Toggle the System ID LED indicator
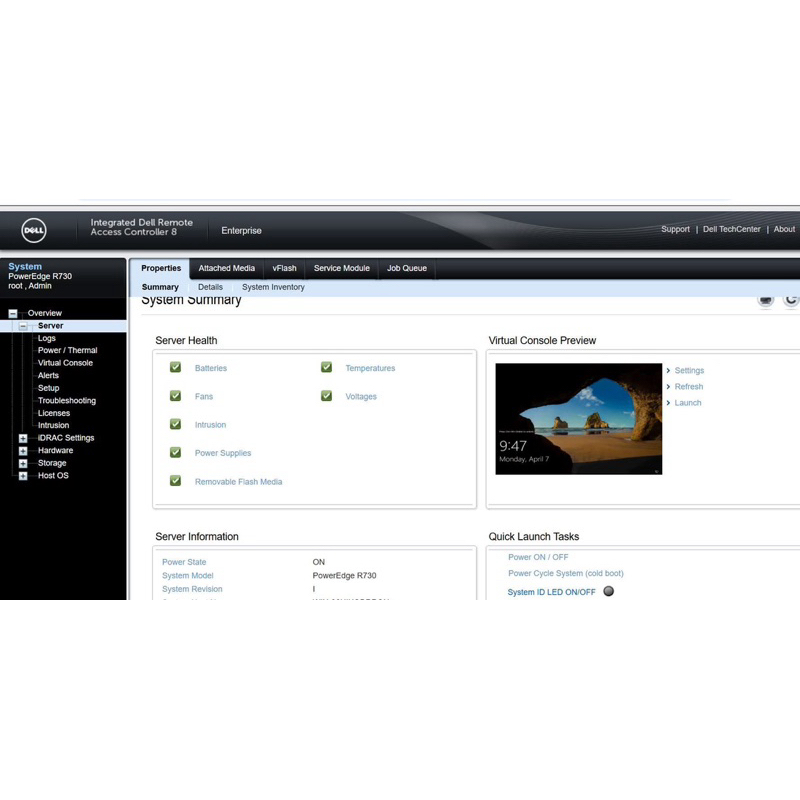800x800 pixels. [x=608, y=591]
